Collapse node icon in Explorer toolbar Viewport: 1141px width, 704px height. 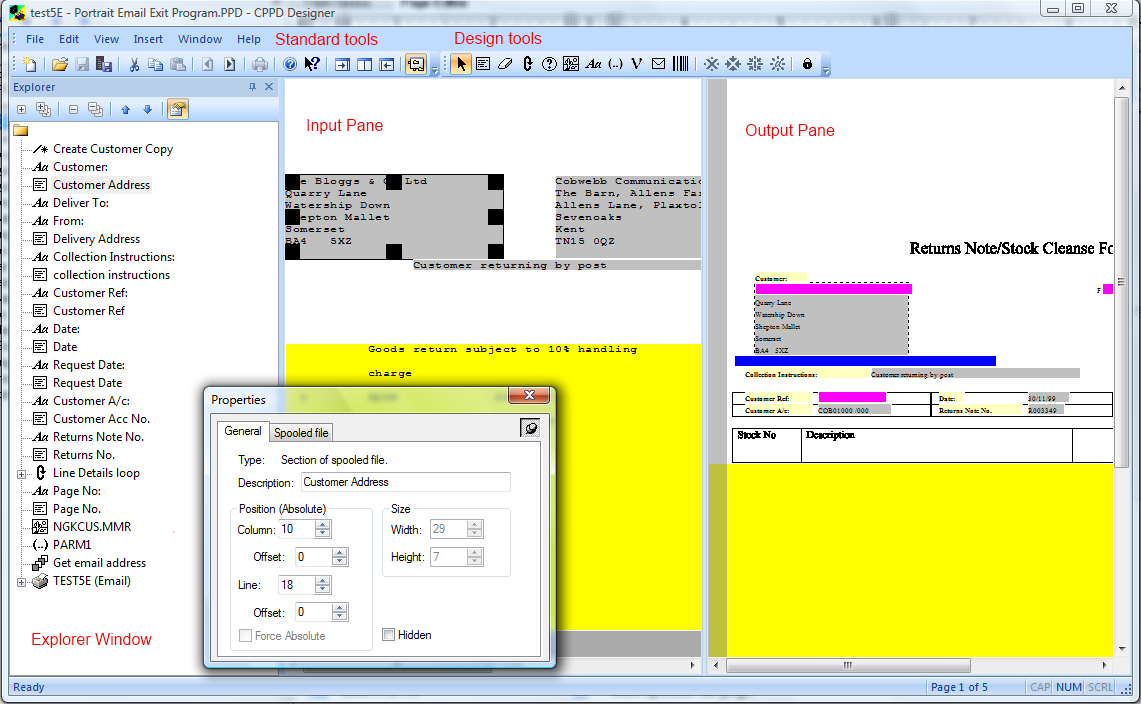point(73,109)
